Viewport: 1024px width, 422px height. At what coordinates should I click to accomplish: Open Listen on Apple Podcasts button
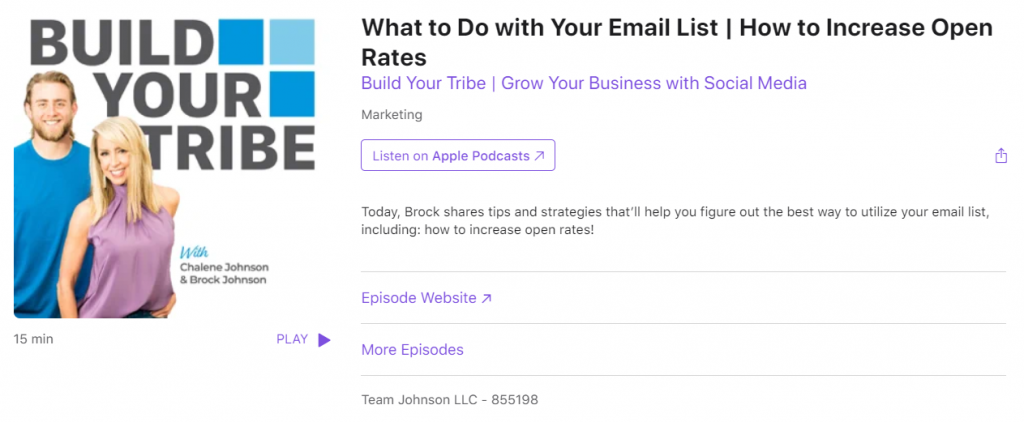point(458,155)
